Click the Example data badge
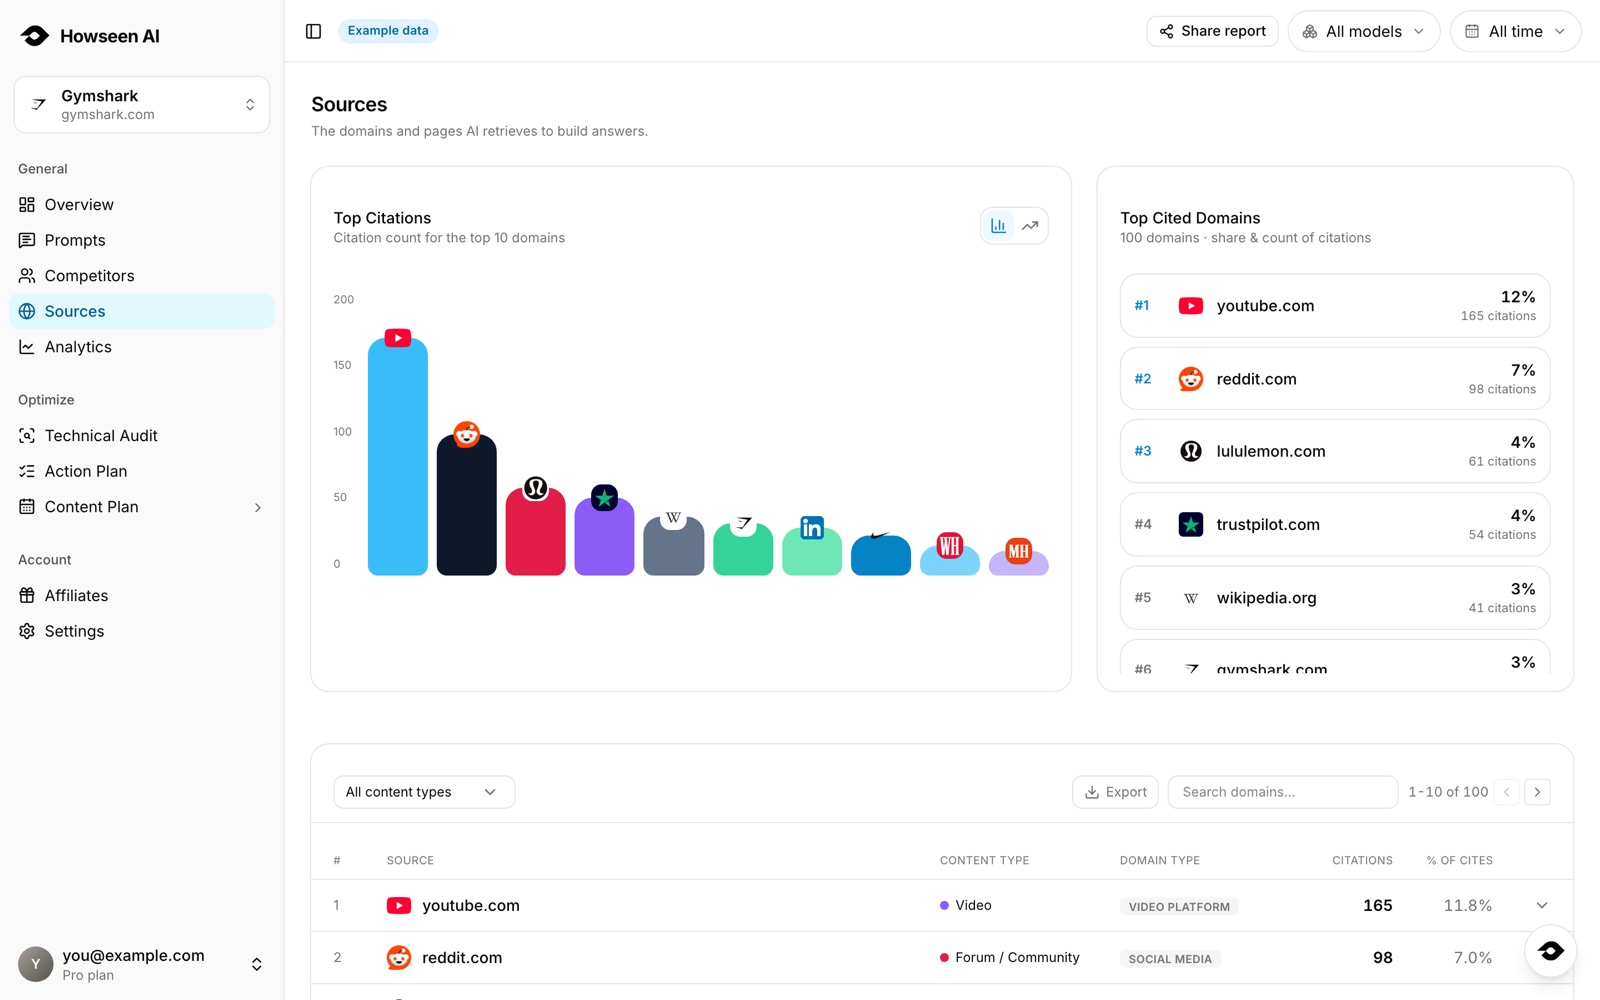Viewport: 1600px width, 1000px height. (x=388, y=31)
